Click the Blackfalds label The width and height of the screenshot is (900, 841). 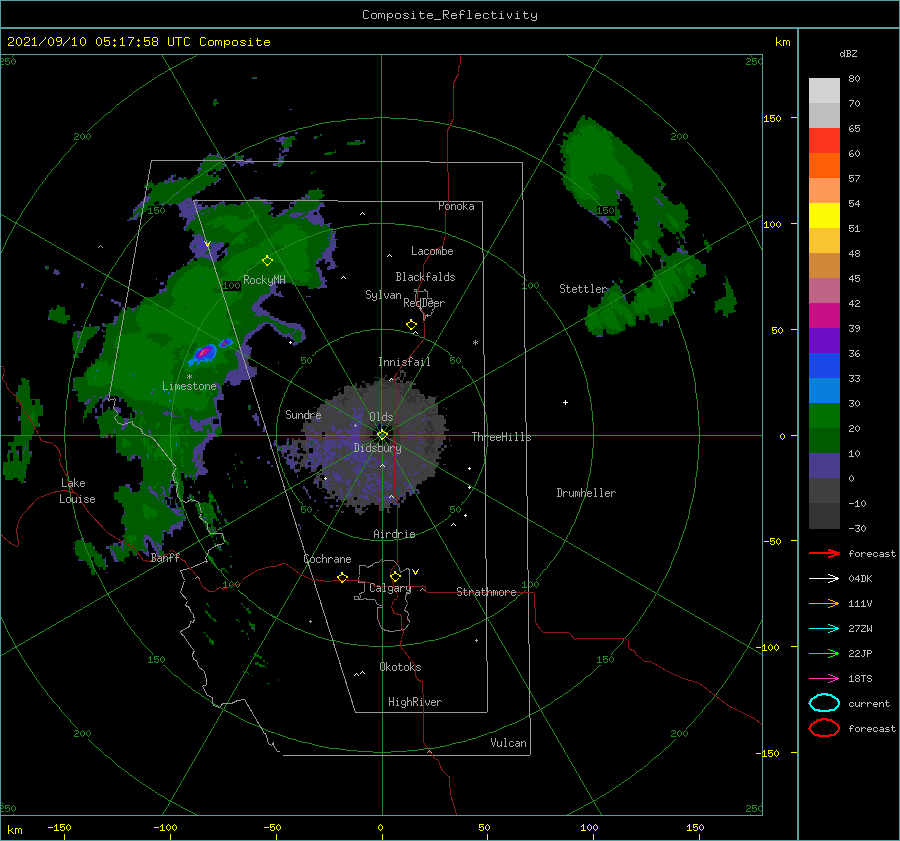(x=425, y=277)
